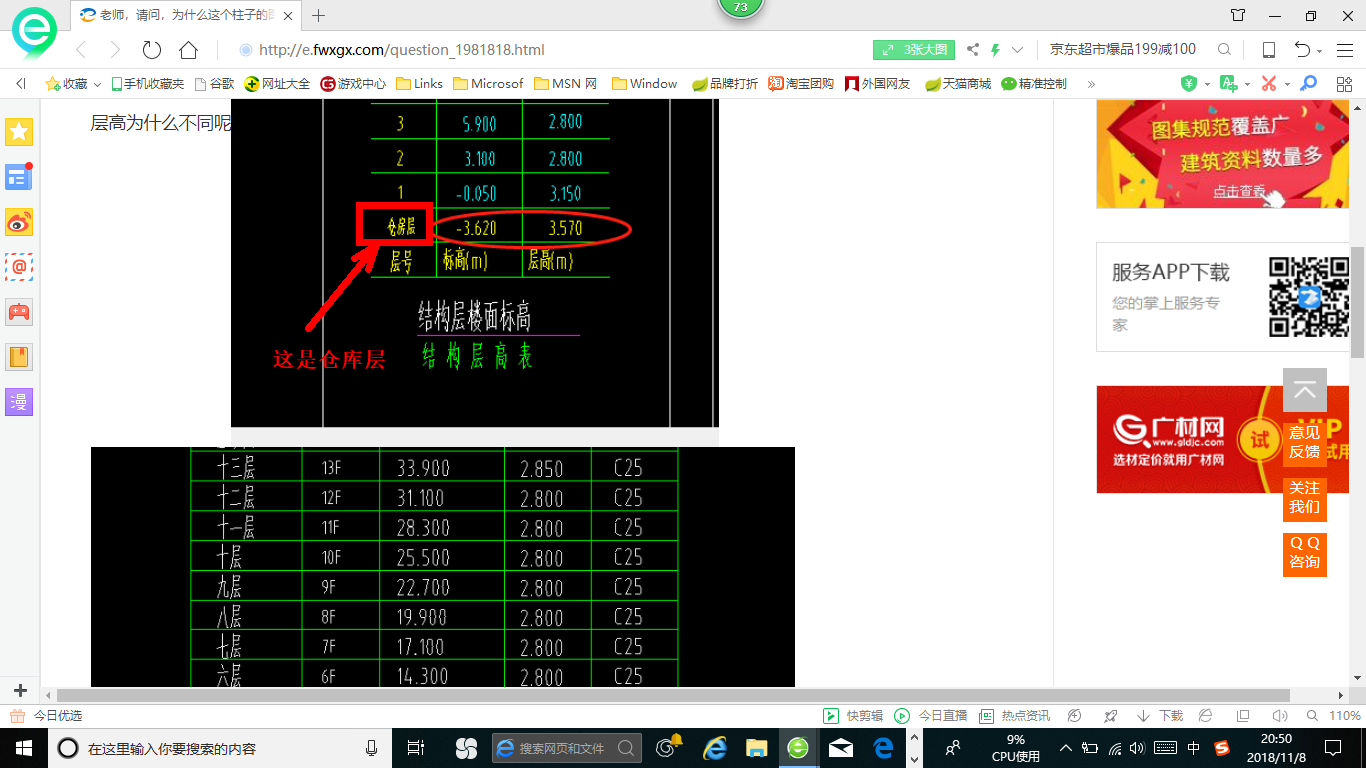
Task: Open 今日直播 in the status bar
Action: point(930,716)
